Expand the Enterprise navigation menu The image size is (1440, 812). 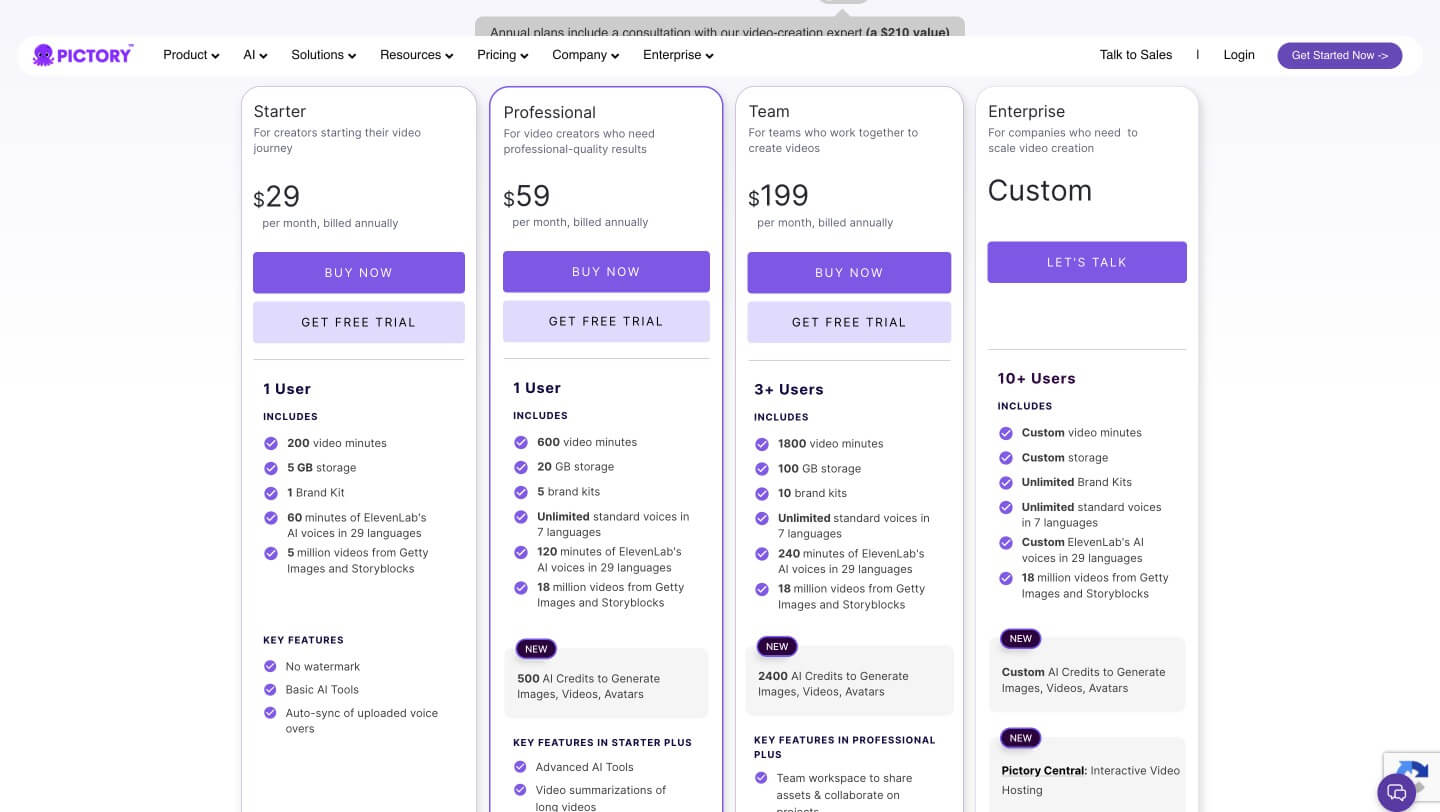(678, 55)
